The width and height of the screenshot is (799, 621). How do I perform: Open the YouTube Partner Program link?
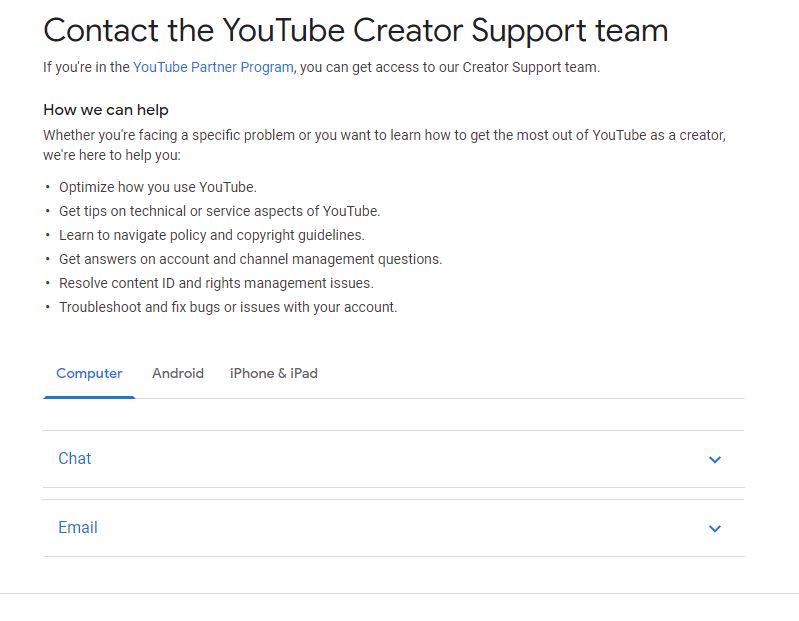coord(213,67)
